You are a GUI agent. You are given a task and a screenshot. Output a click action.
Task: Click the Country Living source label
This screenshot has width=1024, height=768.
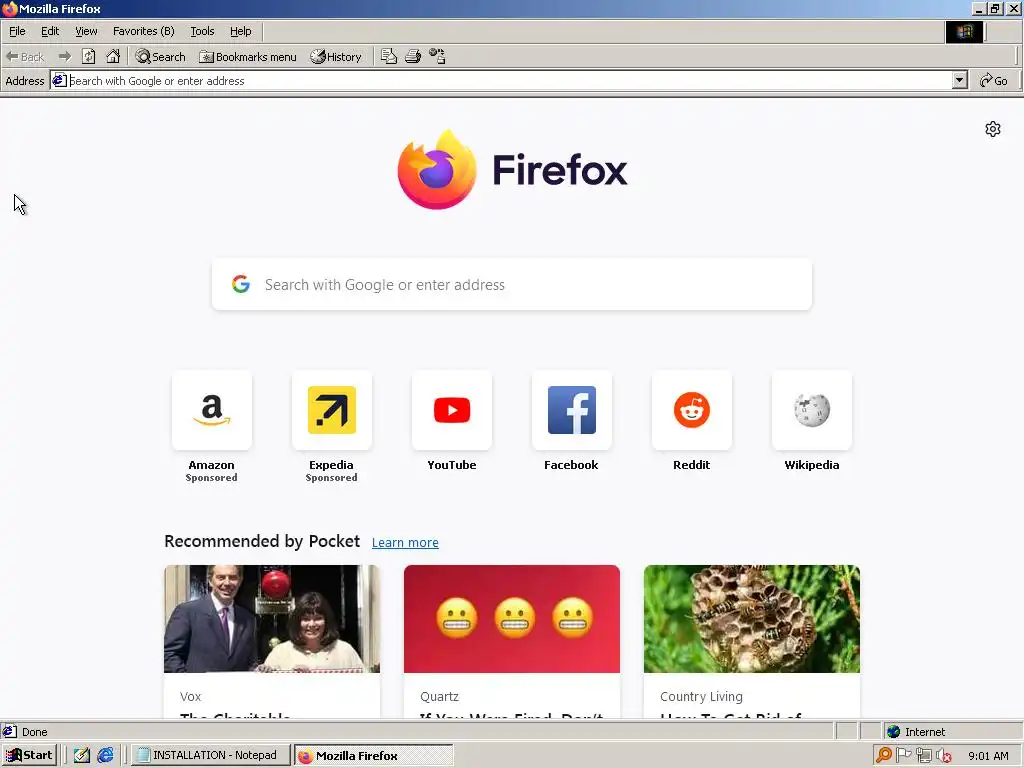click(x=701, y=696)
